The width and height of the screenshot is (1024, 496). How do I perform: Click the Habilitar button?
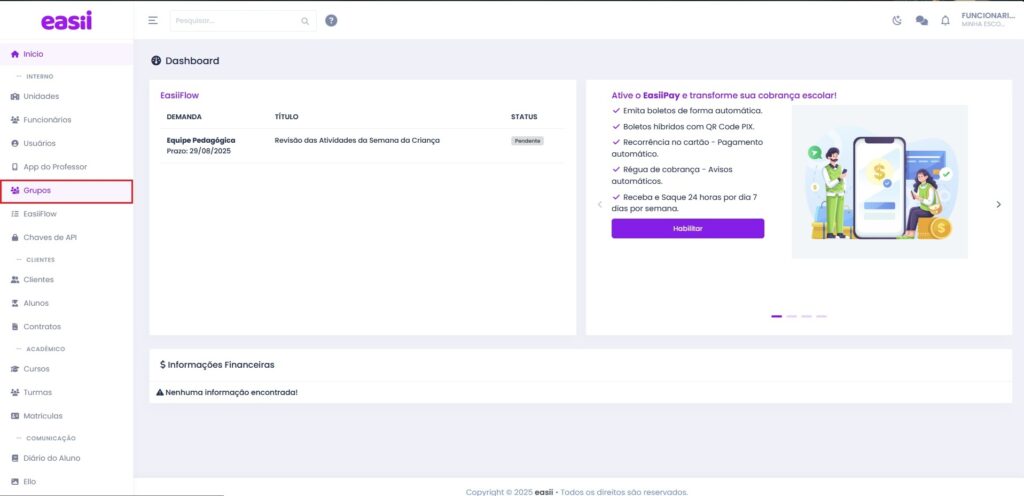687,229
